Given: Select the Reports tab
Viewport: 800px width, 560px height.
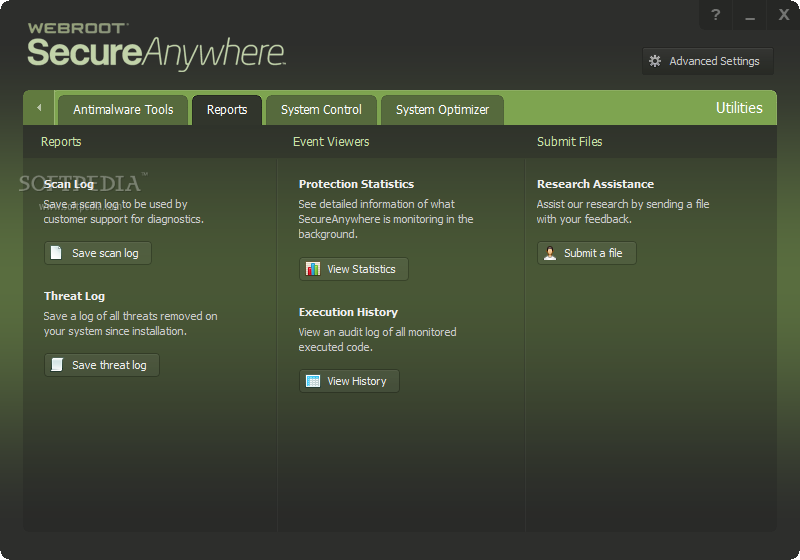Looking at the screenshot, I should (x=227, y=110).
